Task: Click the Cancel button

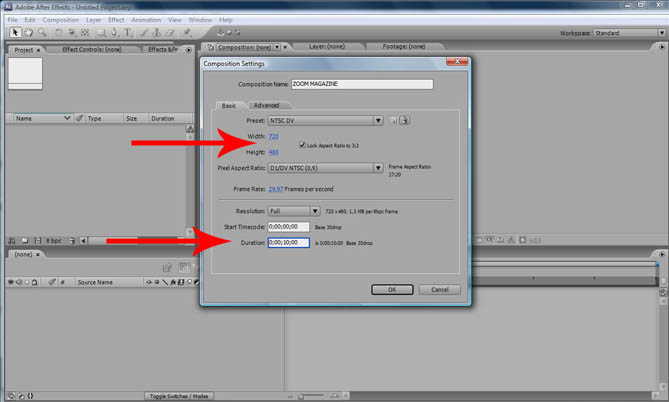Action: pyautogui.click(x=438, y=289)
